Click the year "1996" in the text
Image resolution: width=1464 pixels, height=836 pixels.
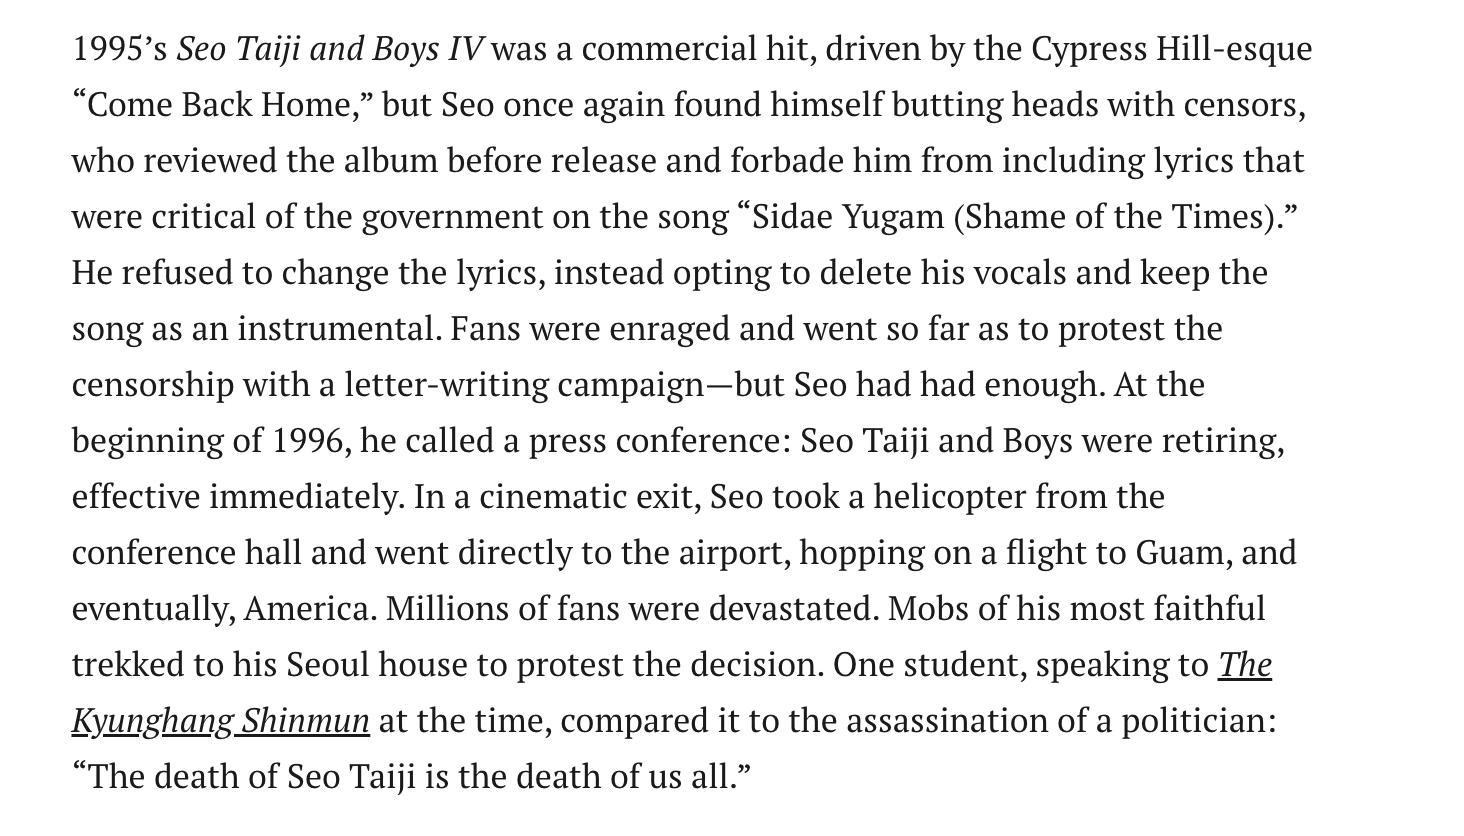307,441
